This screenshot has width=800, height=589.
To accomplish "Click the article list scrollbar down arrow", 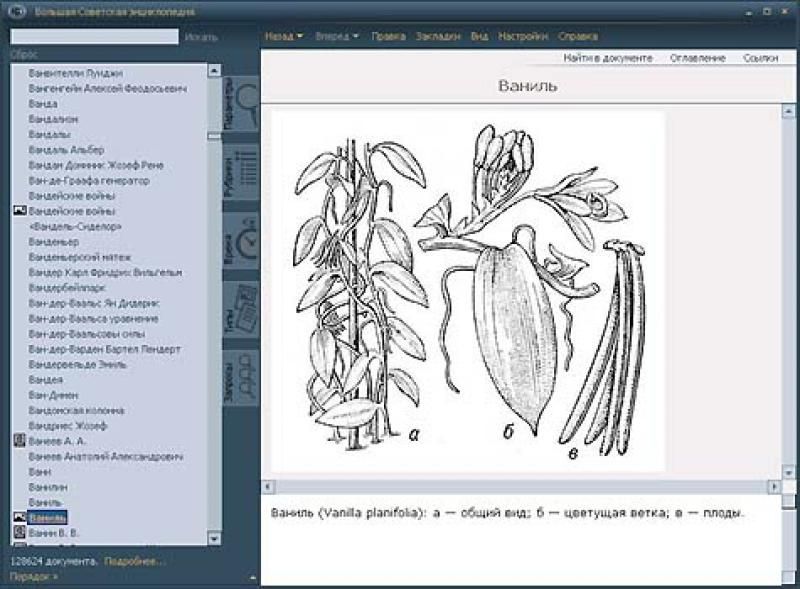I will coord(214,539).
